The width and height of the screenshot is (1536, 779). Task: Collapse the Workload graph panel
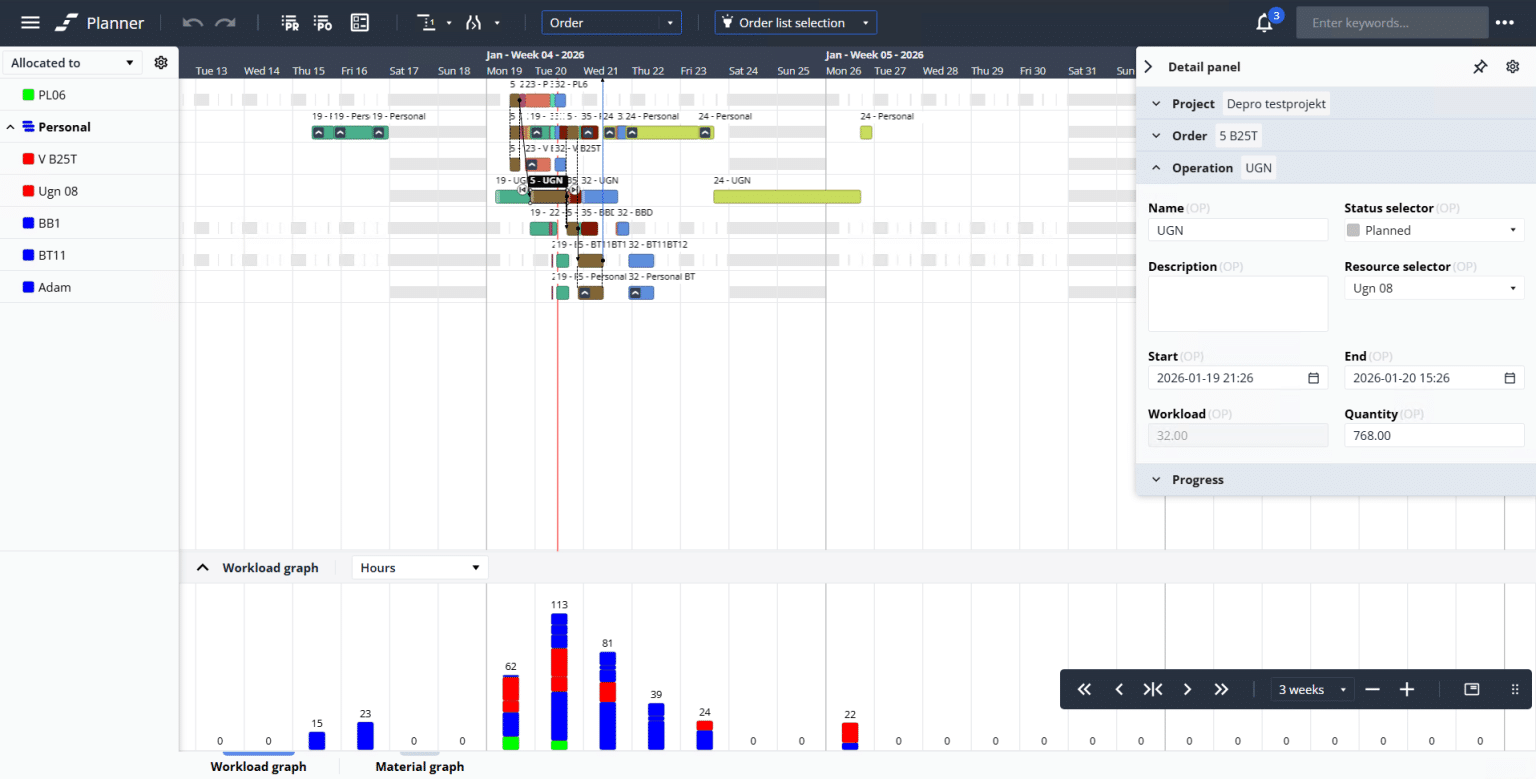tap(203, 567)
